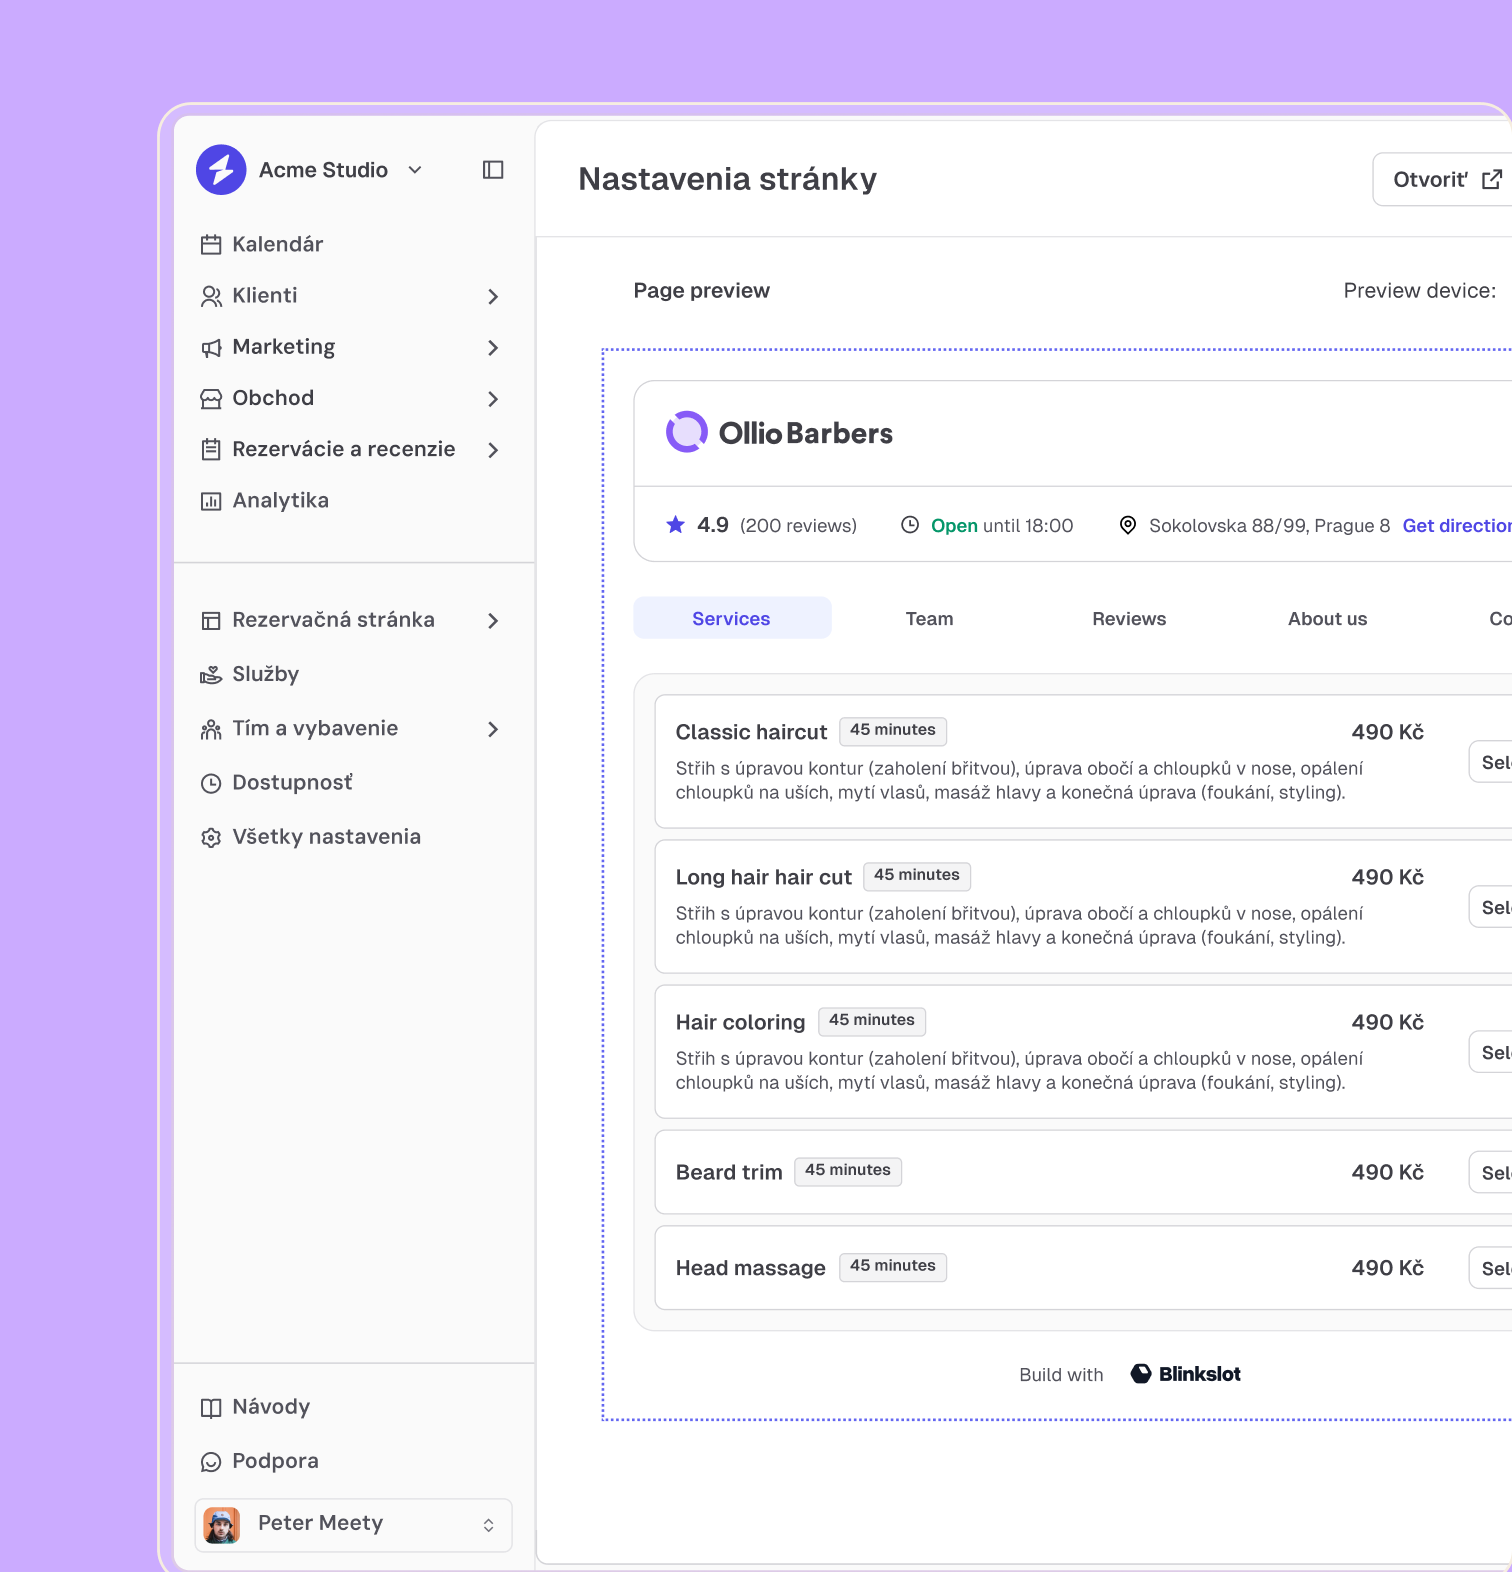Switch to the Reviews tab
The height and width of the screenshot is (1572, 1512).
click(1129, 619)
